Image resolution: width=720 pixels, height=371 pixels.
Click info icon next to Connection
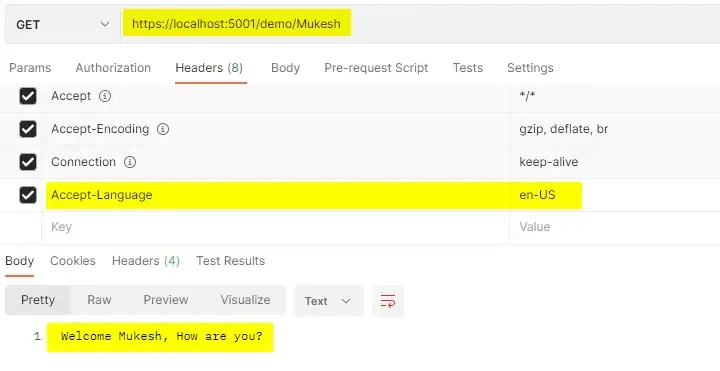point(130,162)
